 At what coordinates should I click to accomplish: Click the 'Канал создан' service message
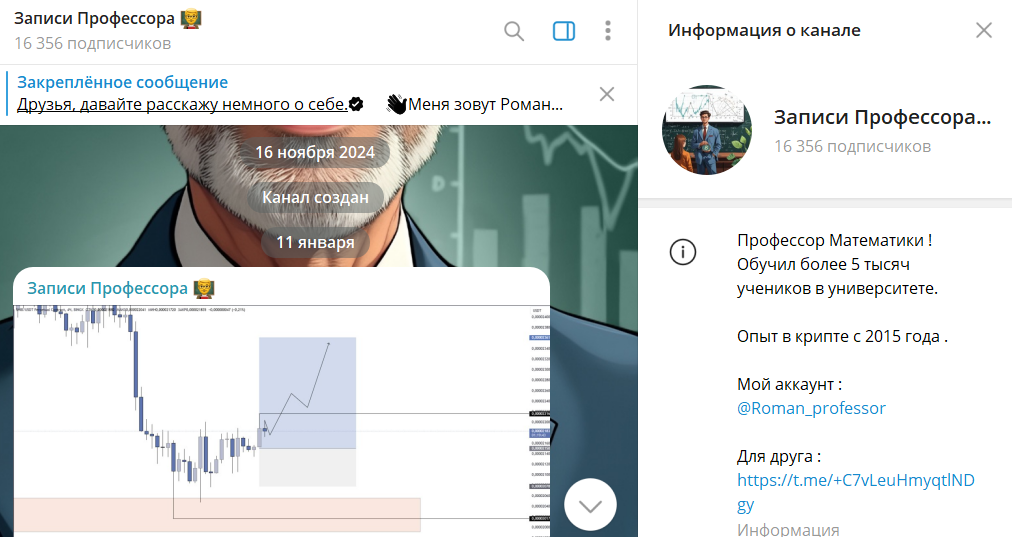(315, 198)
